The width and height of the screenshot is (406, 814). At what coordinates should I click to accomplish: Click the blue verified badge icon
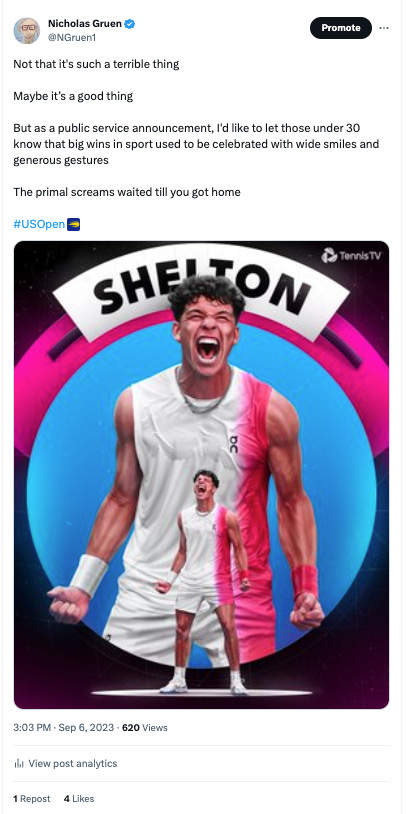130,23
